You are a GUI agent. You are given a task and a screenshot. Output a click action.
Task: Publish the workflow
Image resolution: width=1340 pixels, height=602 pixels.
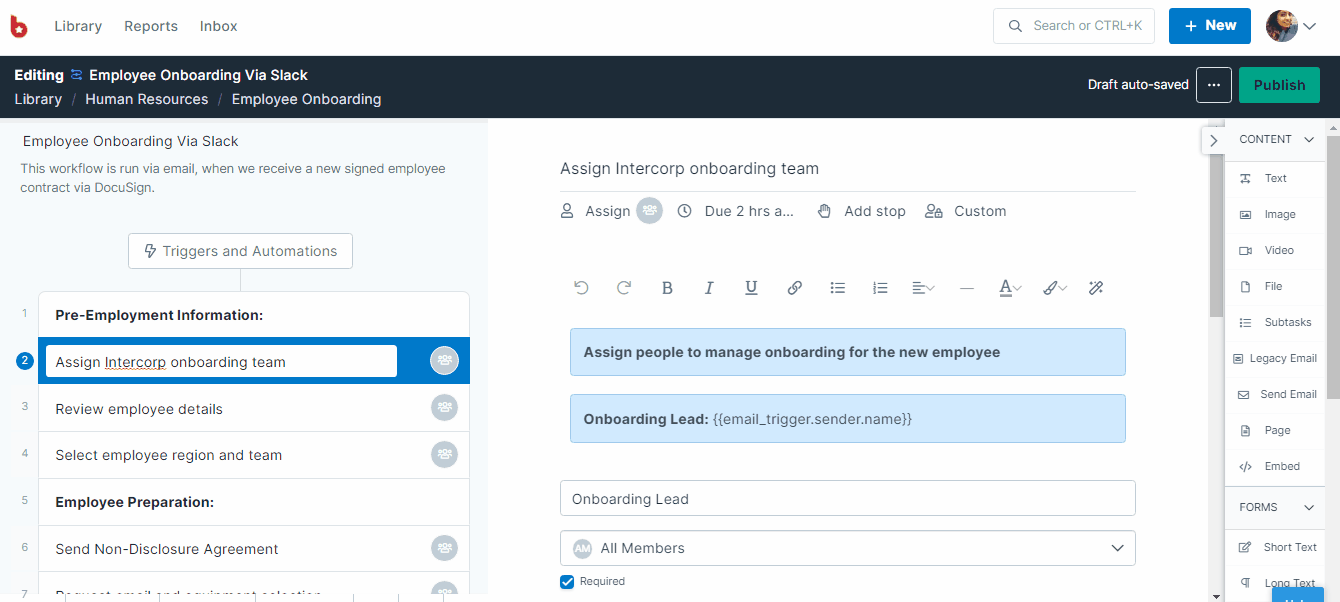[x=1279, y=85]
